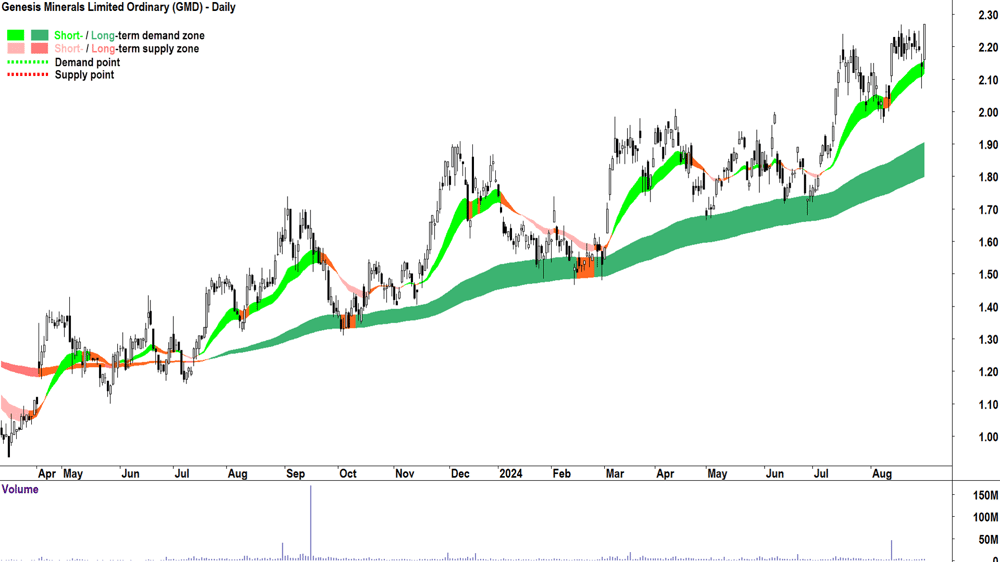Click the 2.30 price axis label
1000x562 pixels.
pos(987,16)
